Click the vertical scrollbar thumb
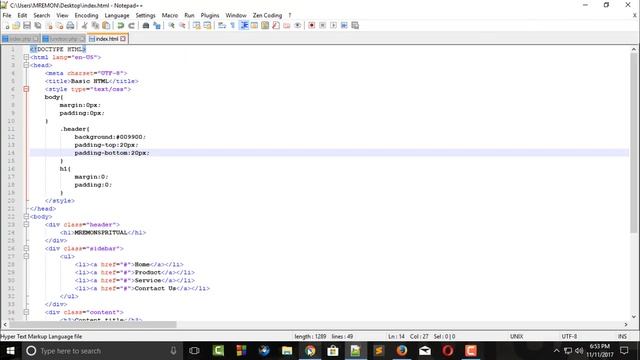This screenshot has height=360, width=640. click(633, 143)
